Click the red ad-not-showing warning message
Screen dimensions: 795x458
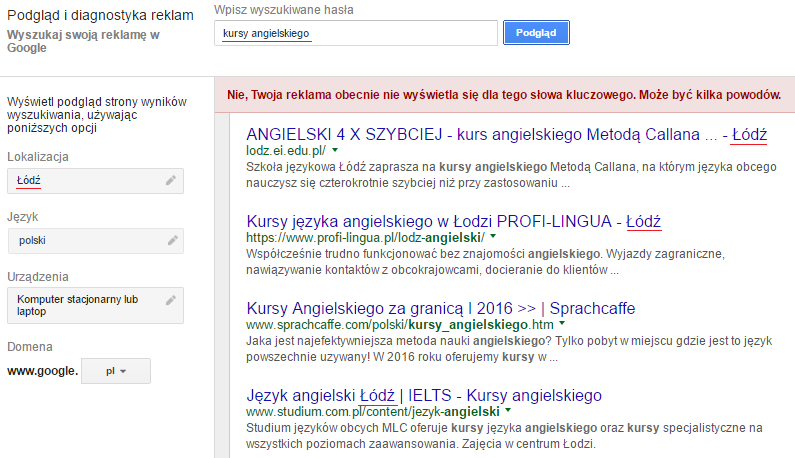(x=505, y=96)
